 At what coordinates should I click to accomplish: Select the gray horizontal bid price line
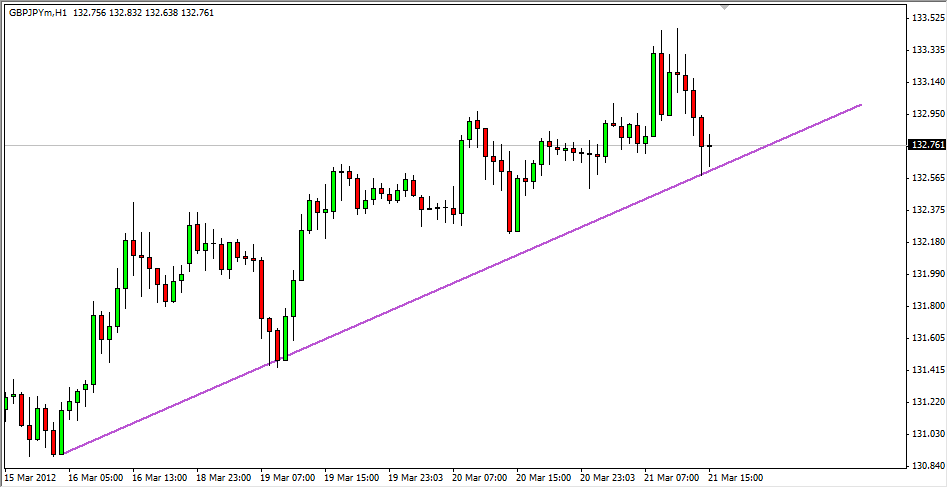(x=453, y=145)
